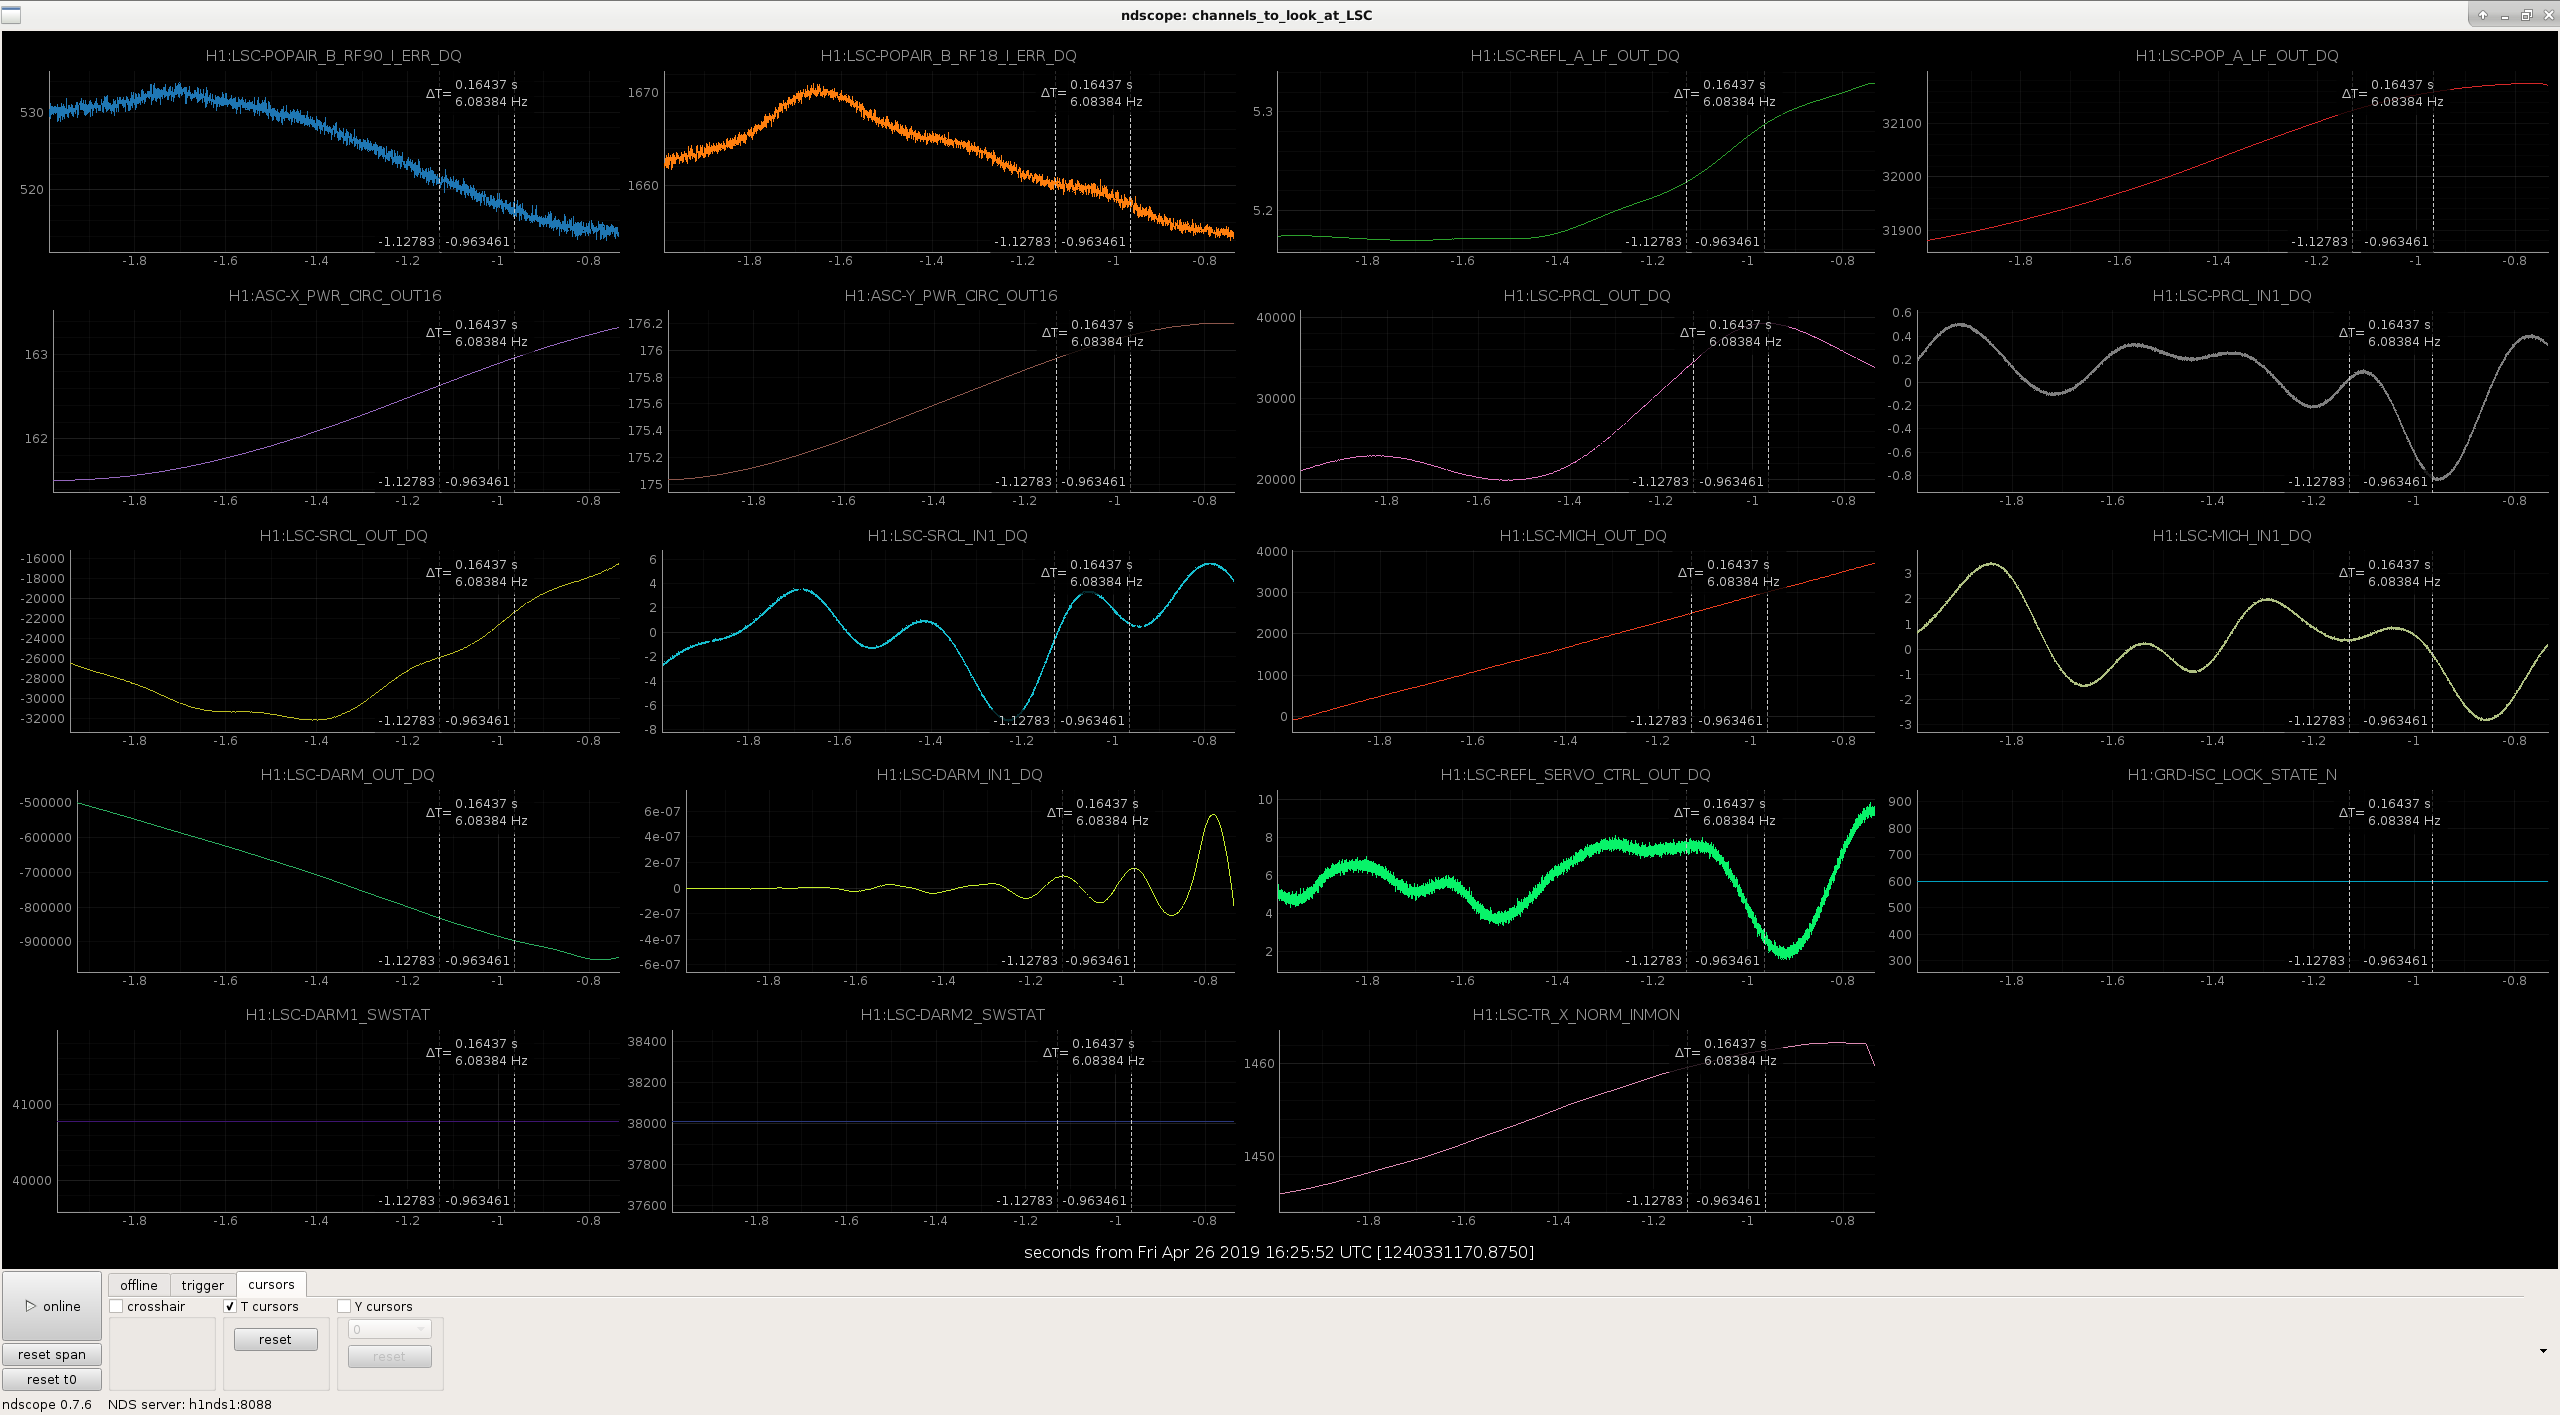Click the H1:LSC-PRCL_OUT_DQ title
The height and width of the screenshot is (1415, 2560).
point(1587,296)
